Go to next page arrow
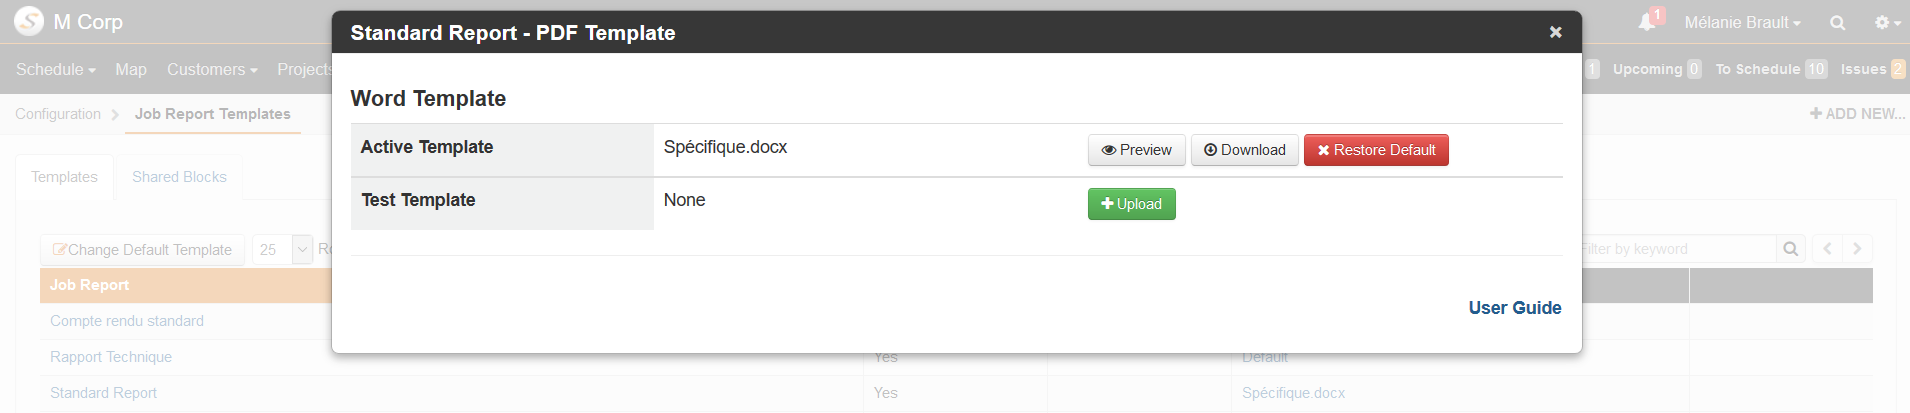The width and height of the screenshot is (1910, 413). [1857, 249]
